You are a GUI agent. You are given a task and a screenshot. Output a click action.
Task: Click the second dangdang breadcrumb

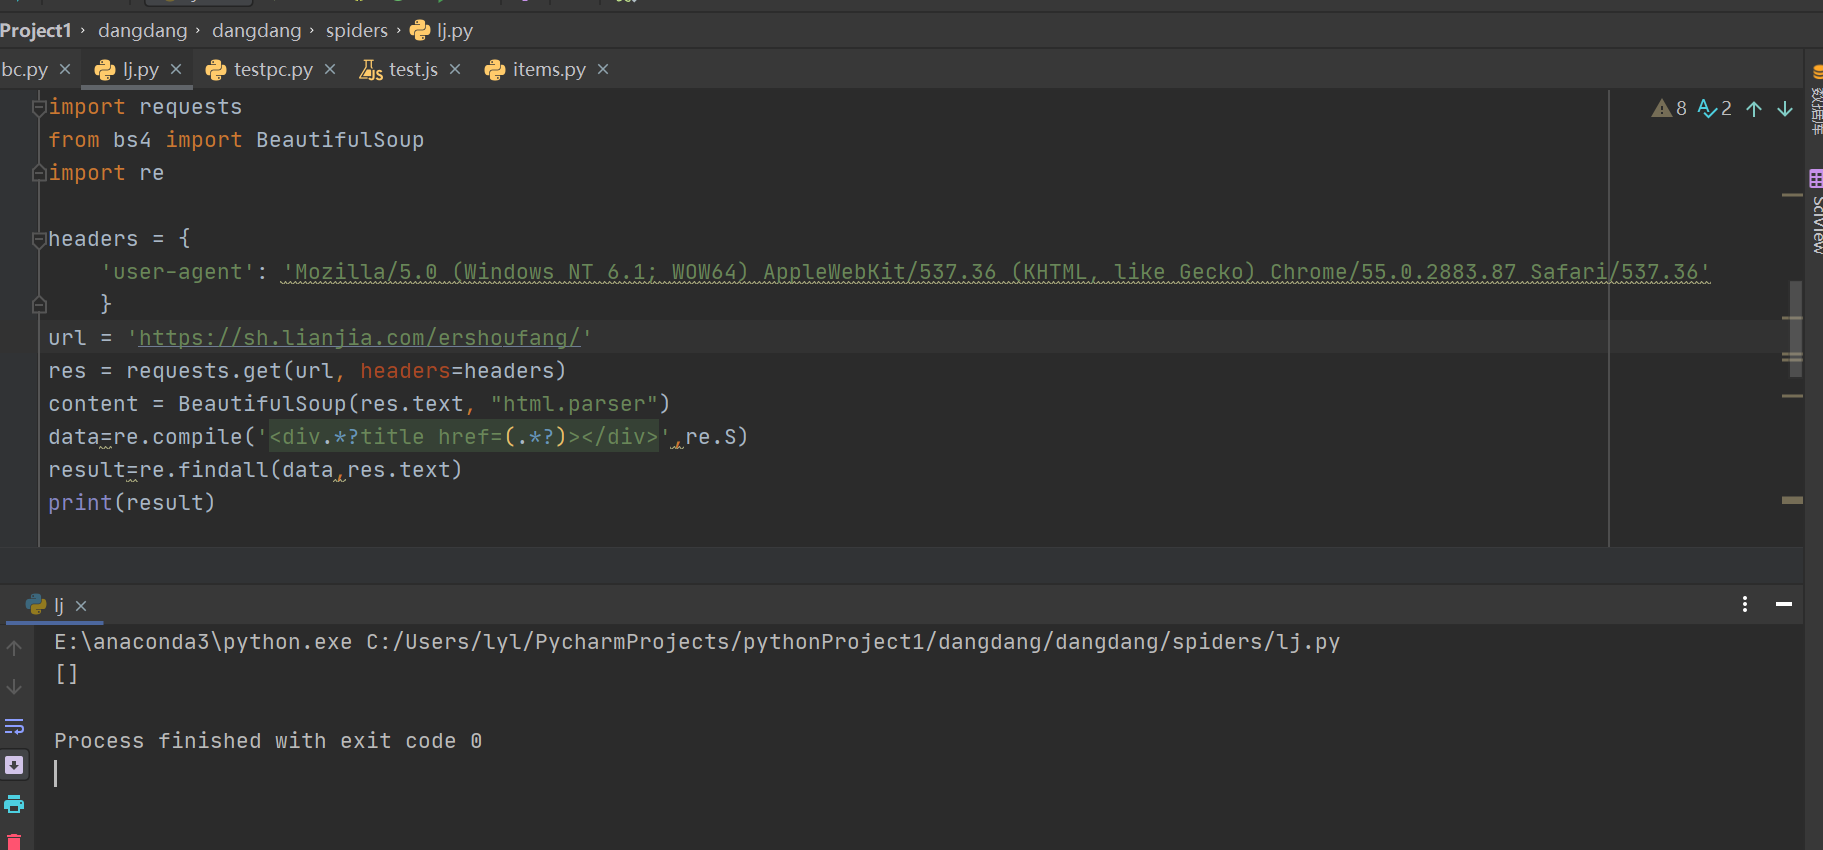pyautogui.click(x=256, y=30)
